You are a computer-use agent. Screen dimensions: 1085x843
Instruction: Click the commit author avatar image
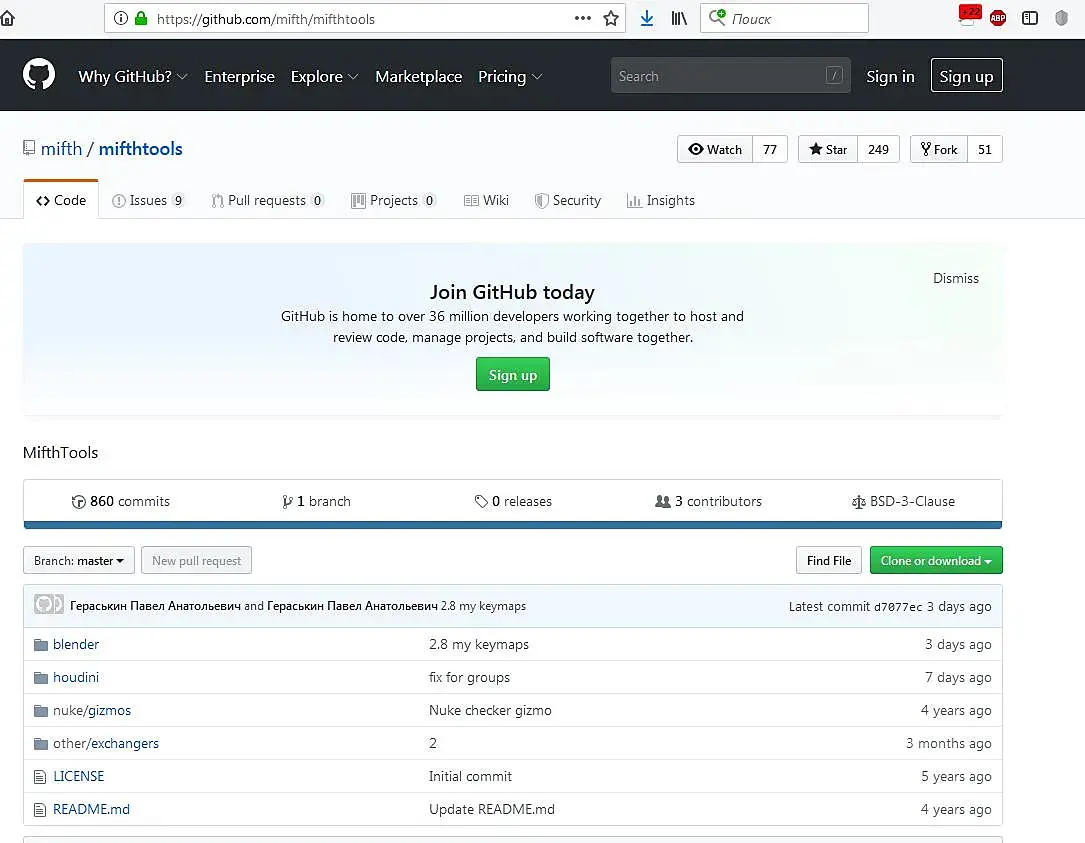(x=48, y=604)
